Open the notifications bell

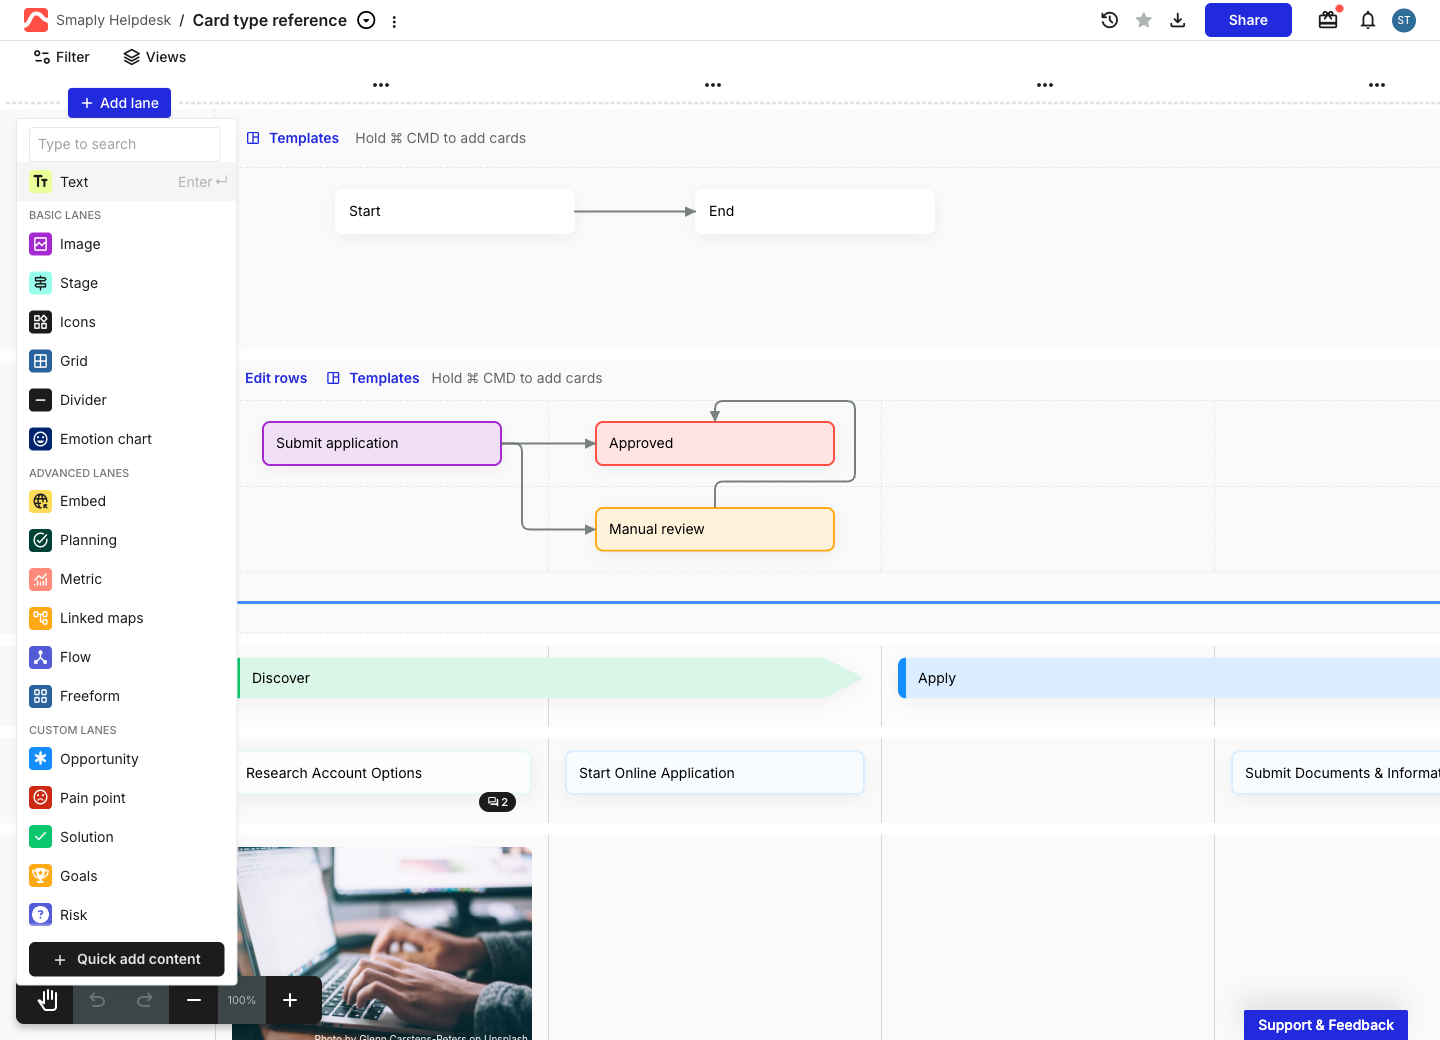pos(1368,20)
